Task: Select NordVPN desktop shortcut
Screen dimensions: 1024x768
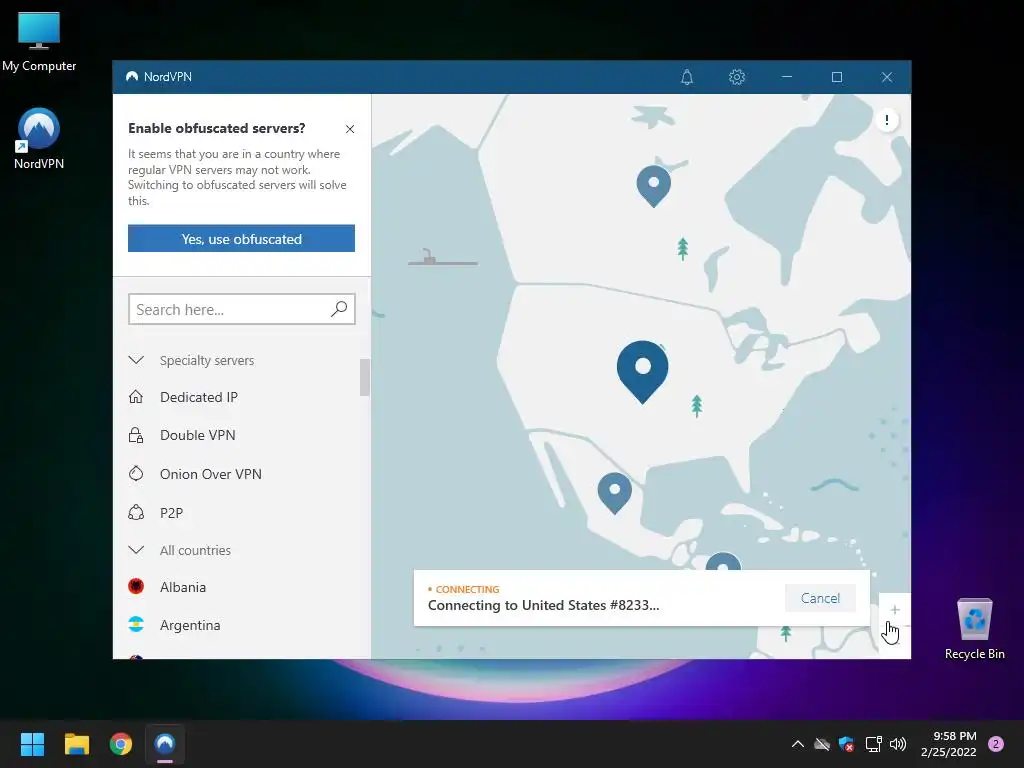Action: coord(39,138)
